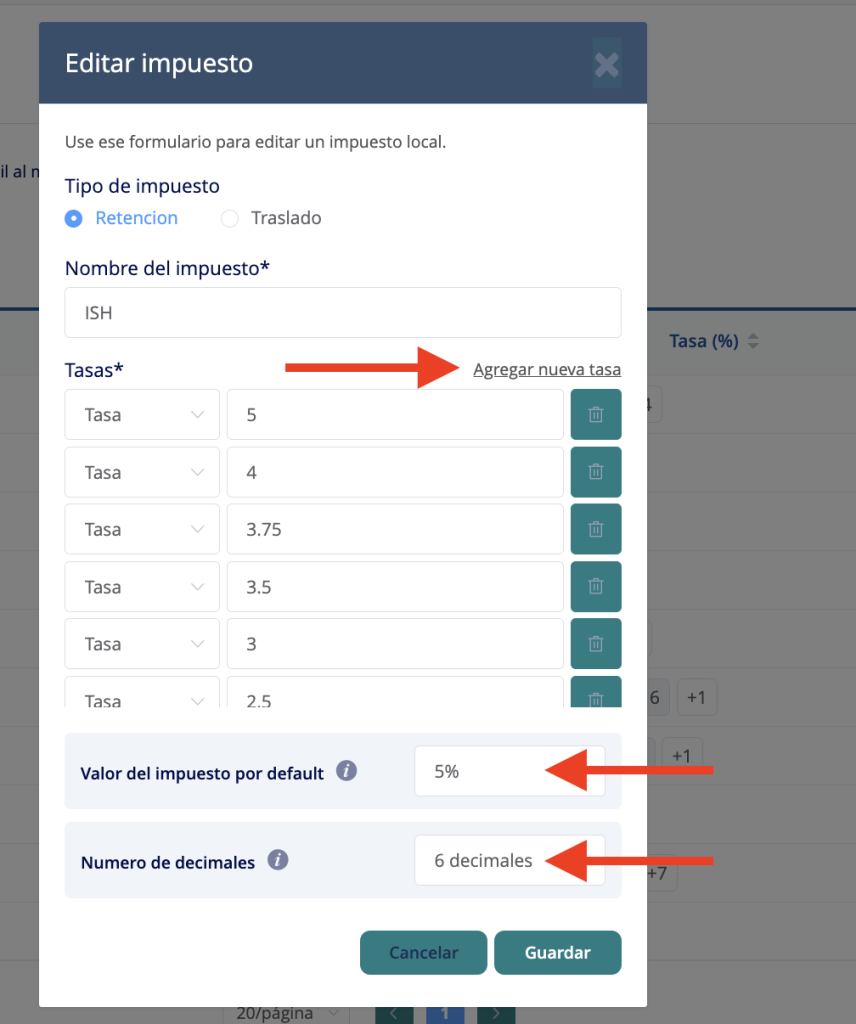
Task: Click trash icon beside rate 3
Action: [x=596, y=644]
